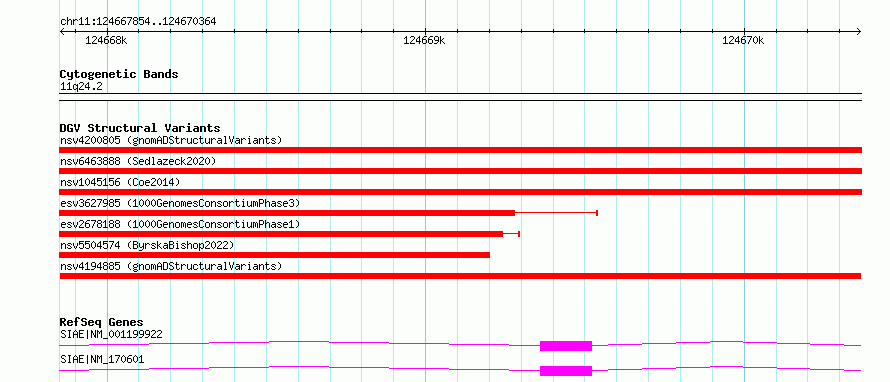Select the thick red bar for esv3627985
890x382 pixels.
pyautogui.click(x=287, y=213)
